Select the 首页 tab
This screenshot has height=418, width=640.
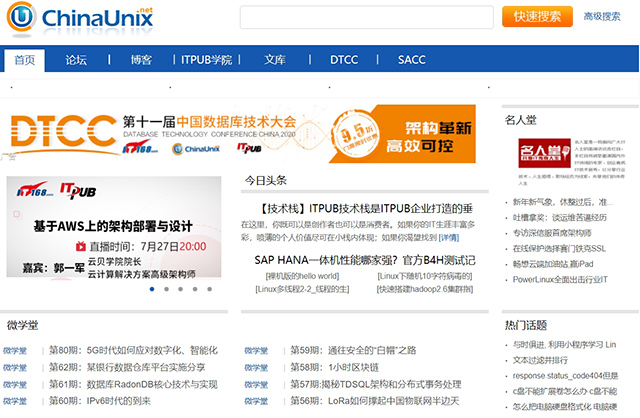click(24, 60)
